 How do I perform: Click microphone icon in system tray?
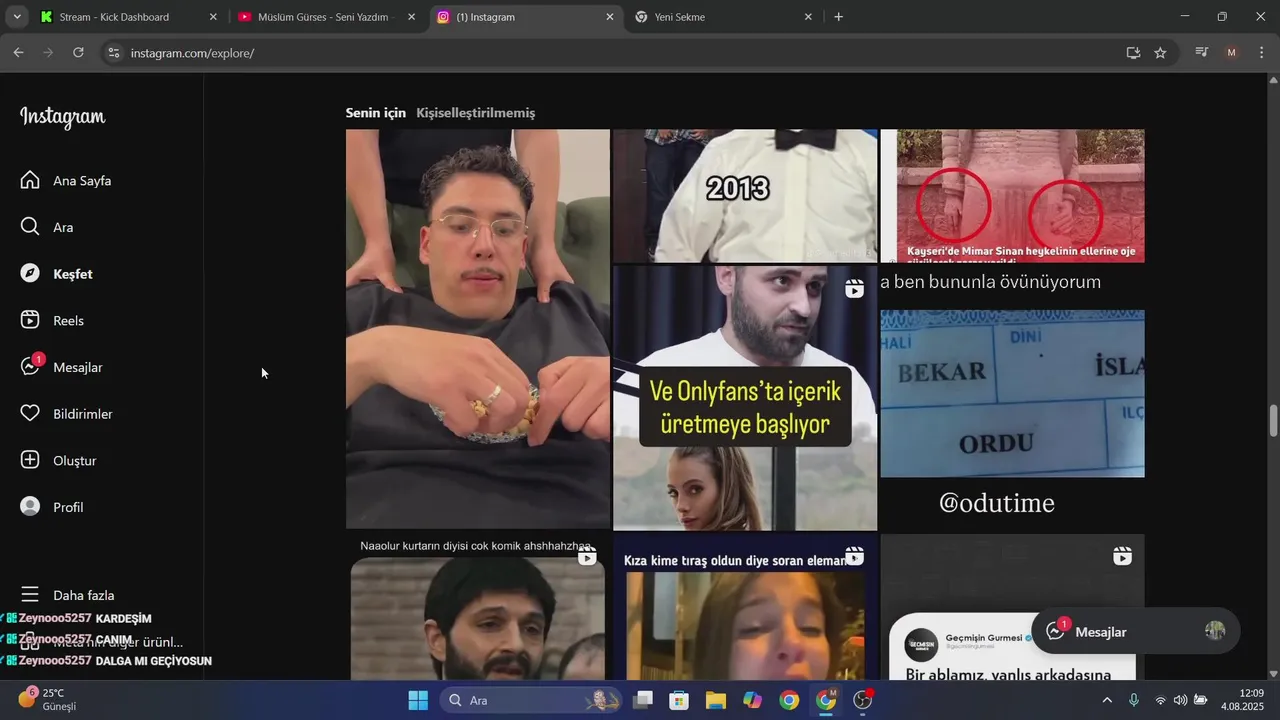click(1133, 700)
